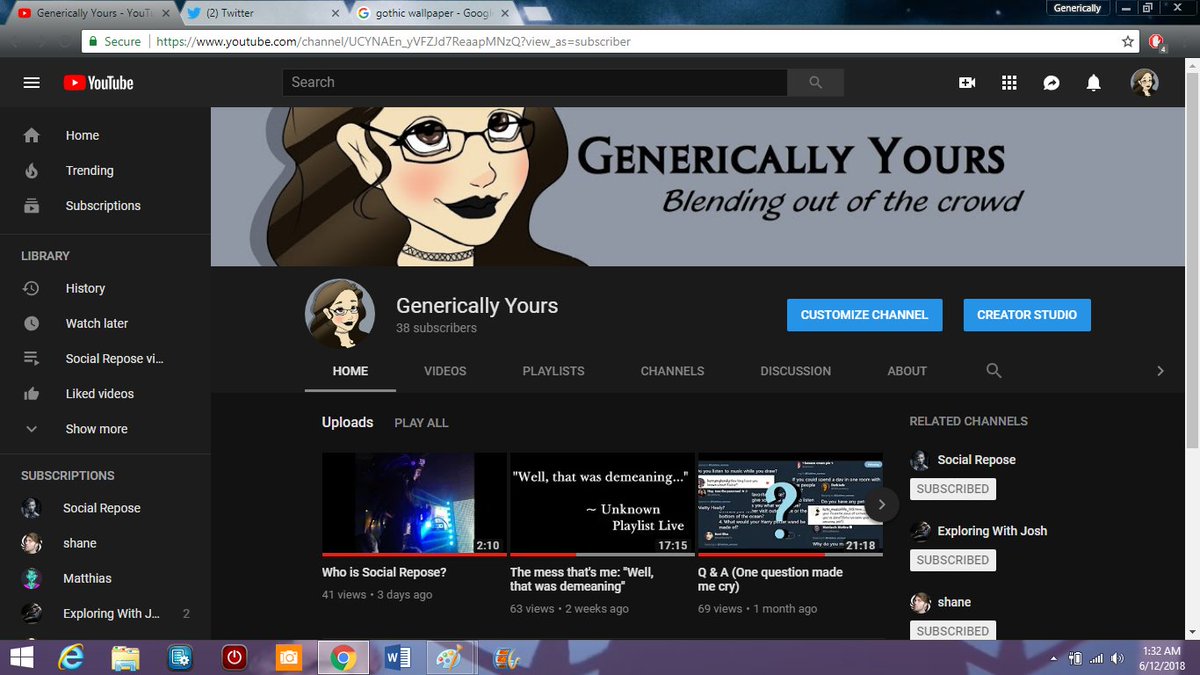Image resolution: width=1200 pixels, height=675 pixels.
Task: Open Paint from taskbar
Action: point(451,657)
